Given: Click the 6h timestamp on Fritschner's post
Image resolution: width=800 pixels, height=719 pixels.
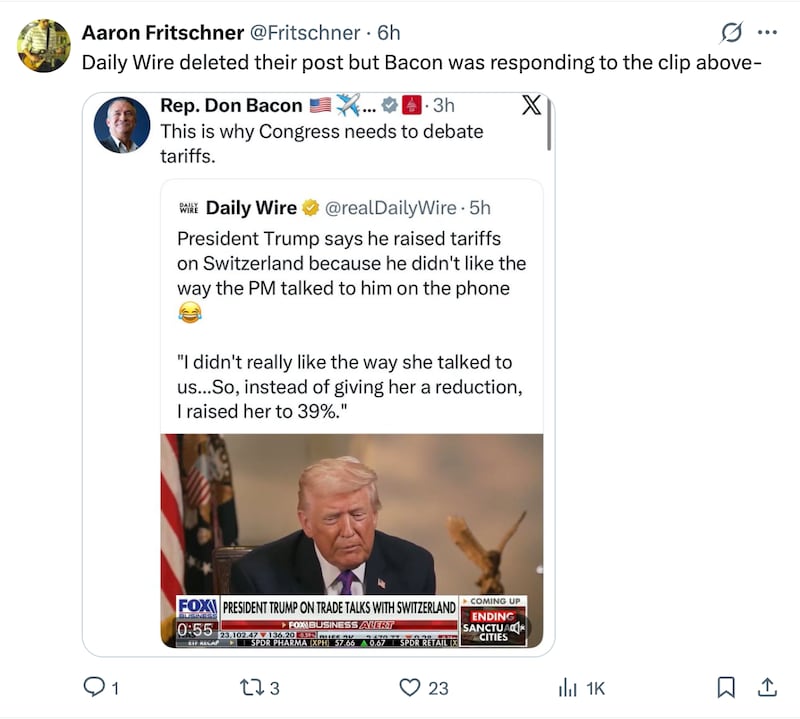Looking at the screenshot, I should point(390,32).
